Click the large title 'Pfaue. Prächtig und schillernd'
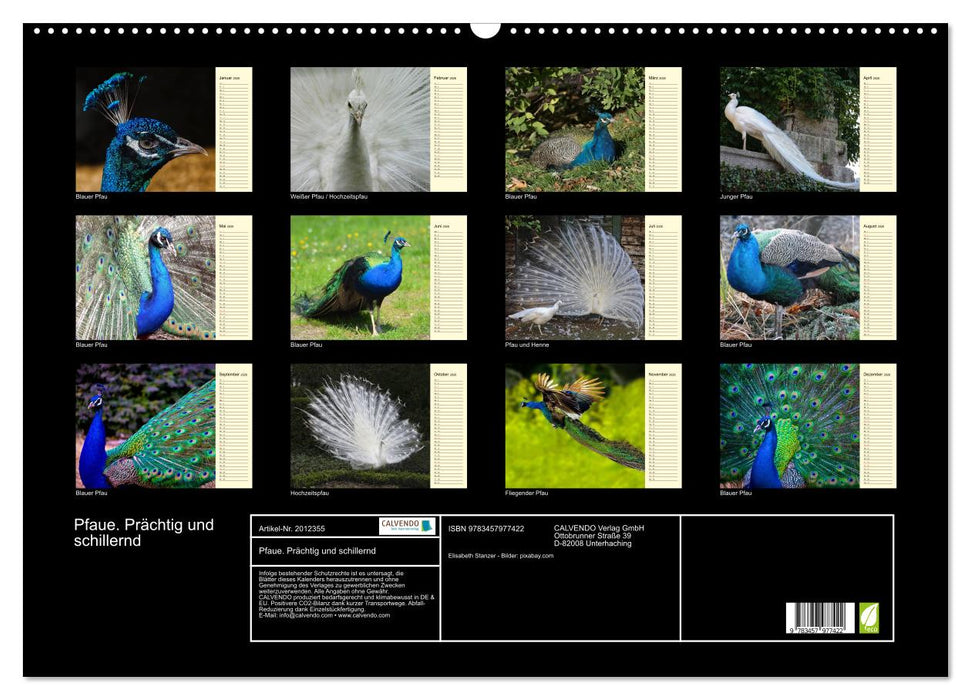 tap(144, 533)
